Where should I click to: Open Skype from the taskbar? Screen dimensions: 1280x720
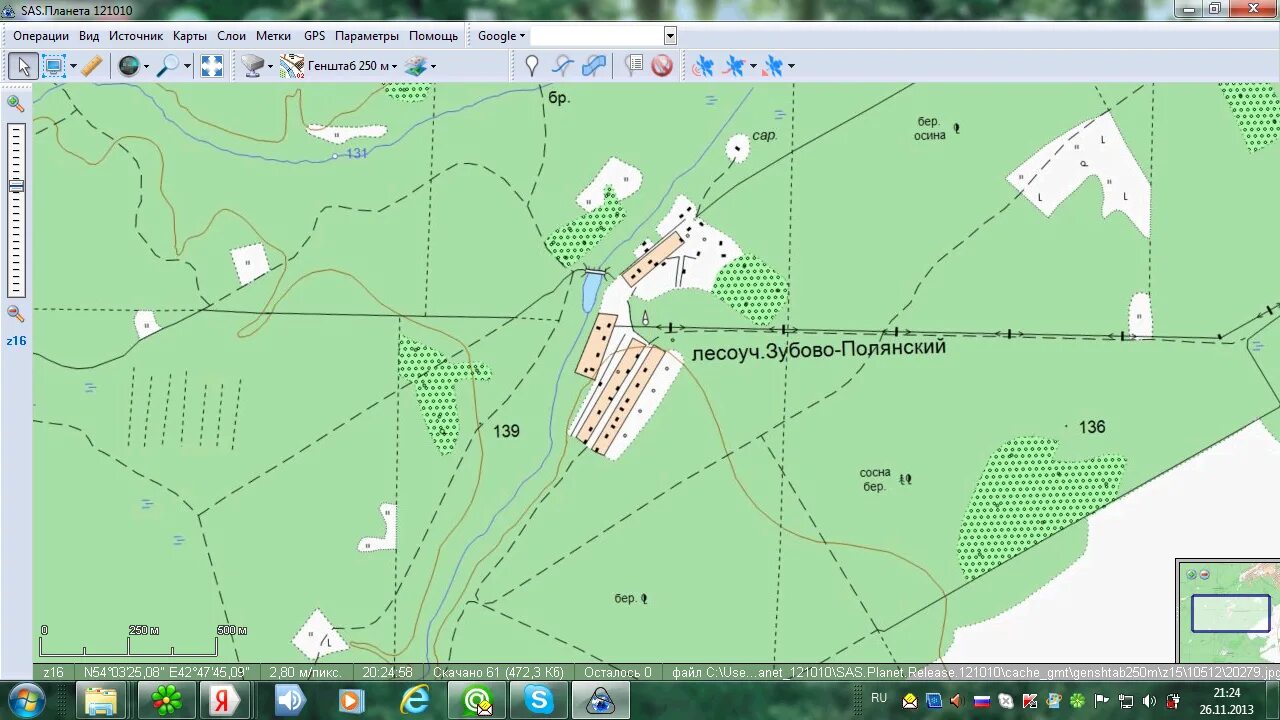tap(539, 700)
